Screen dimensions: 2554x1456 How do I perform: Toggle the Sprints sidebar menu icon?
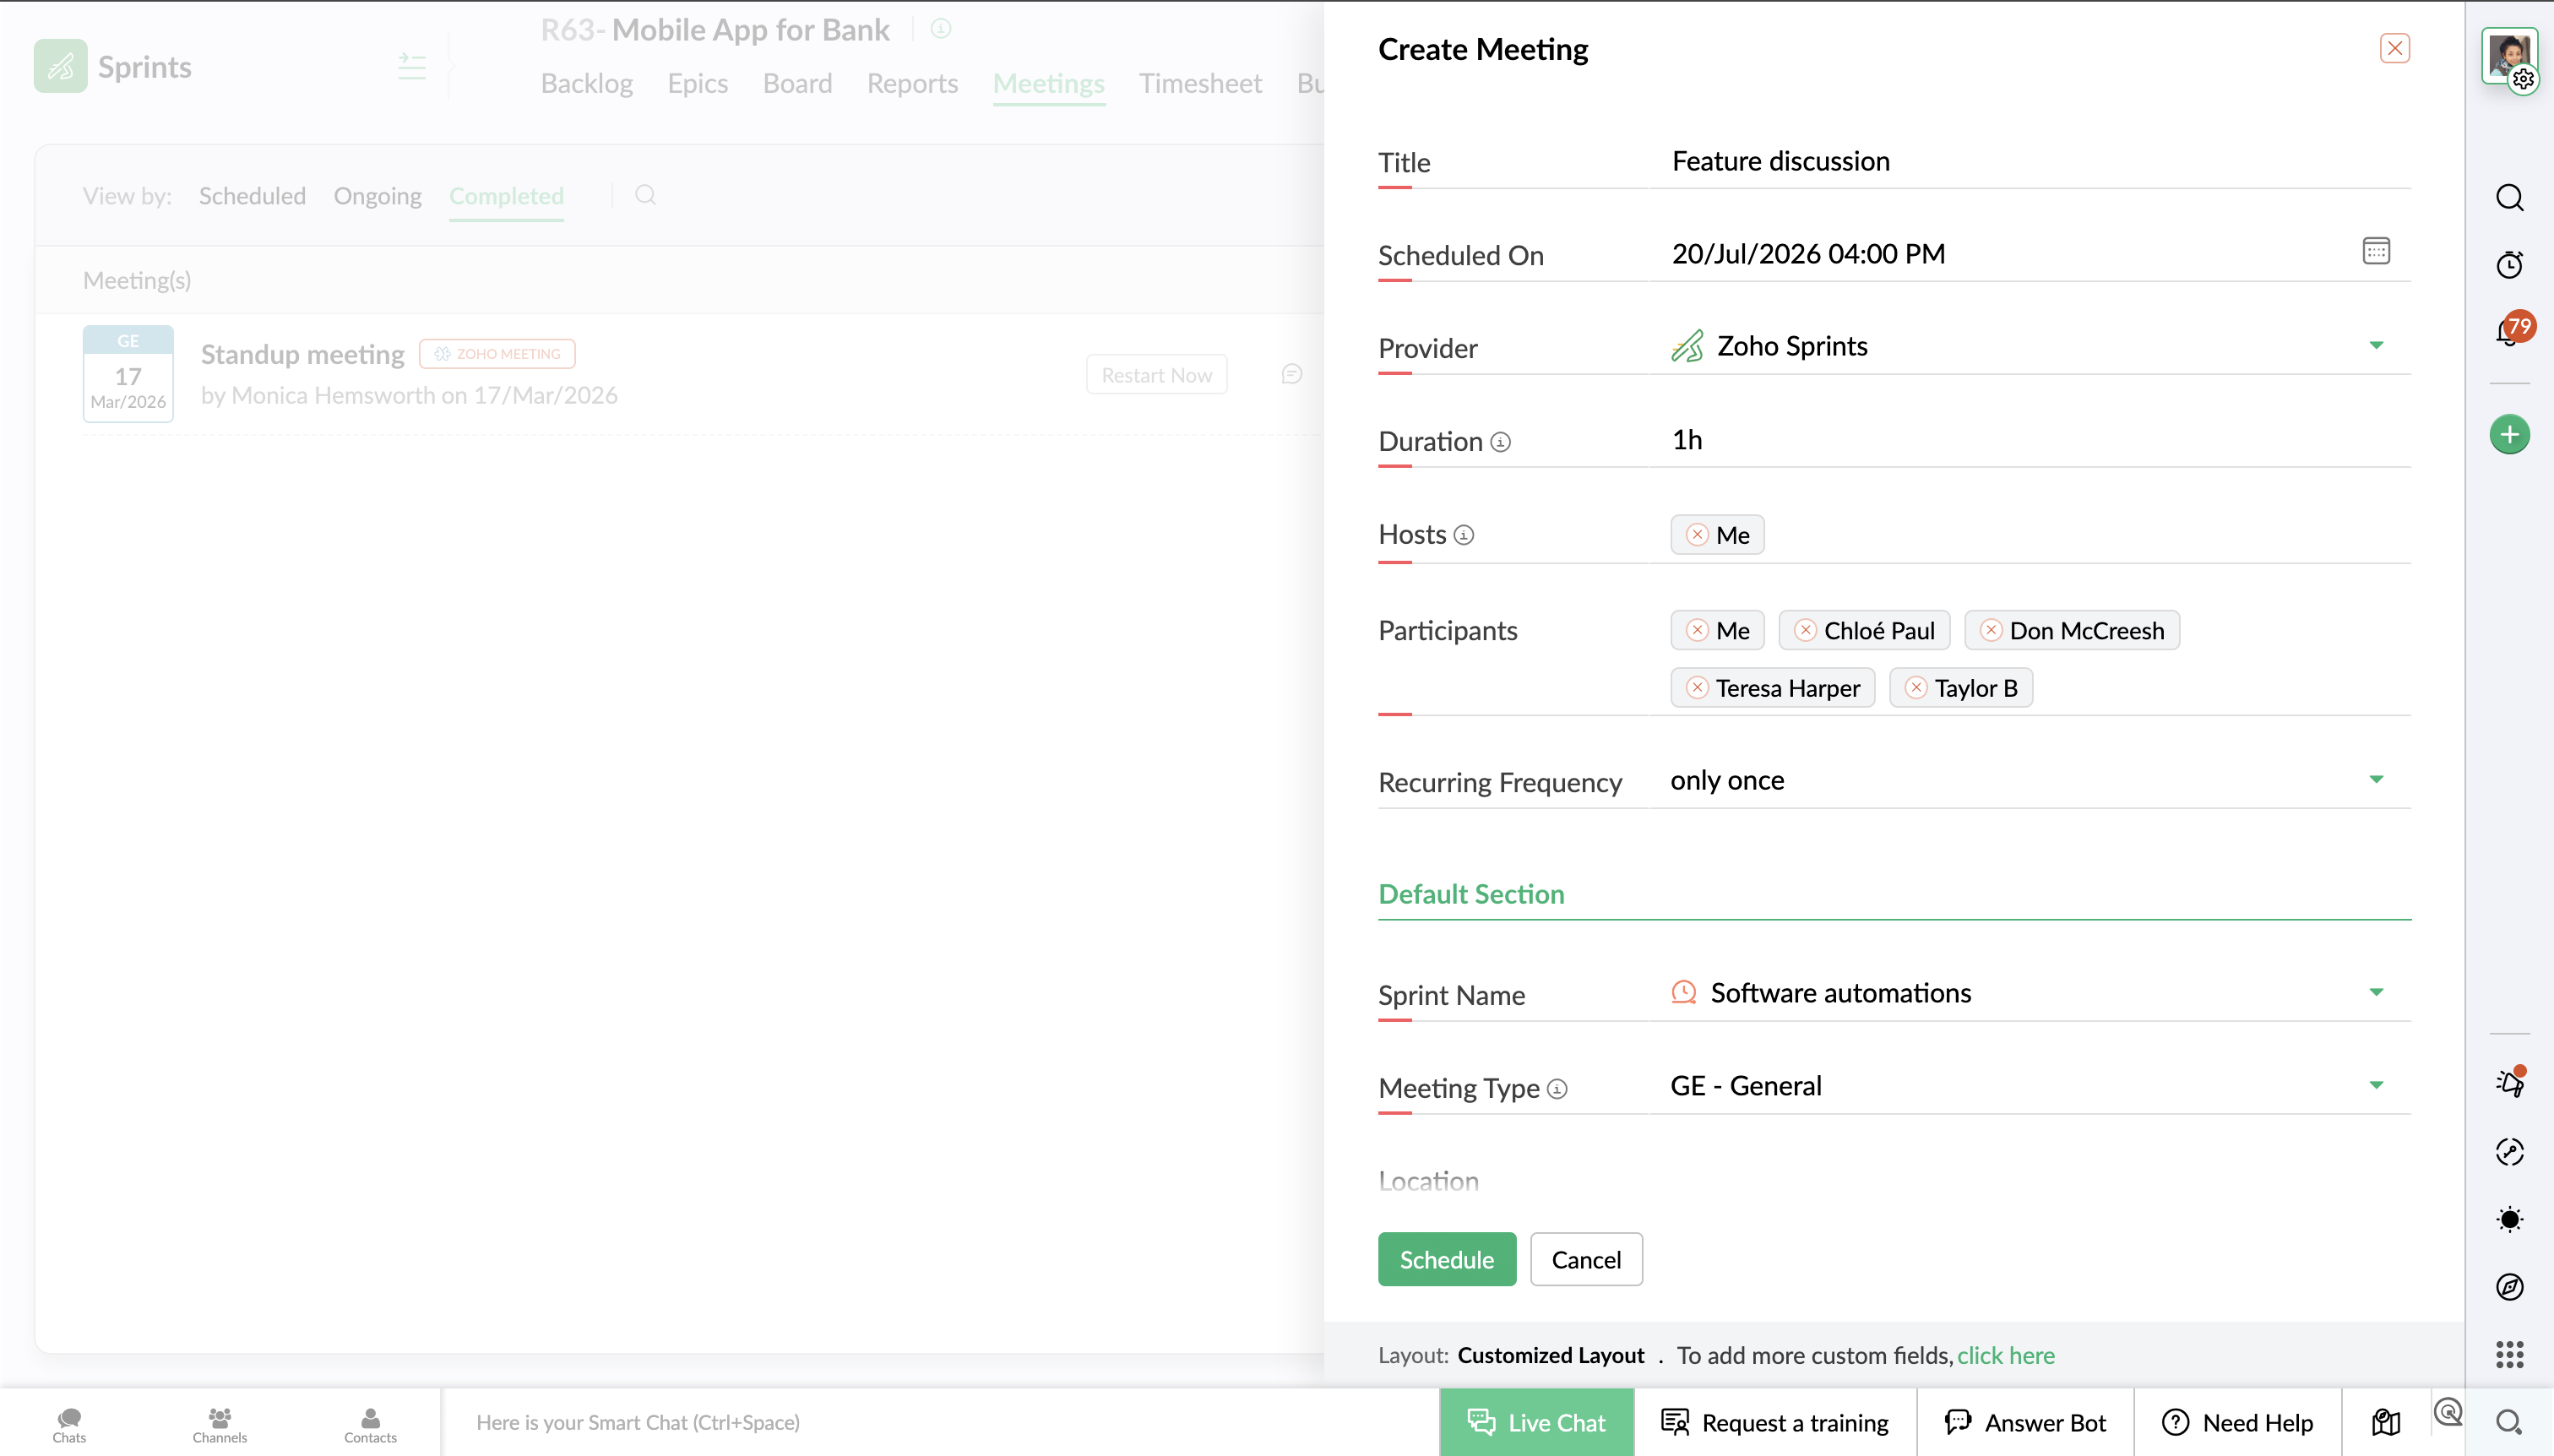point(412,67)
